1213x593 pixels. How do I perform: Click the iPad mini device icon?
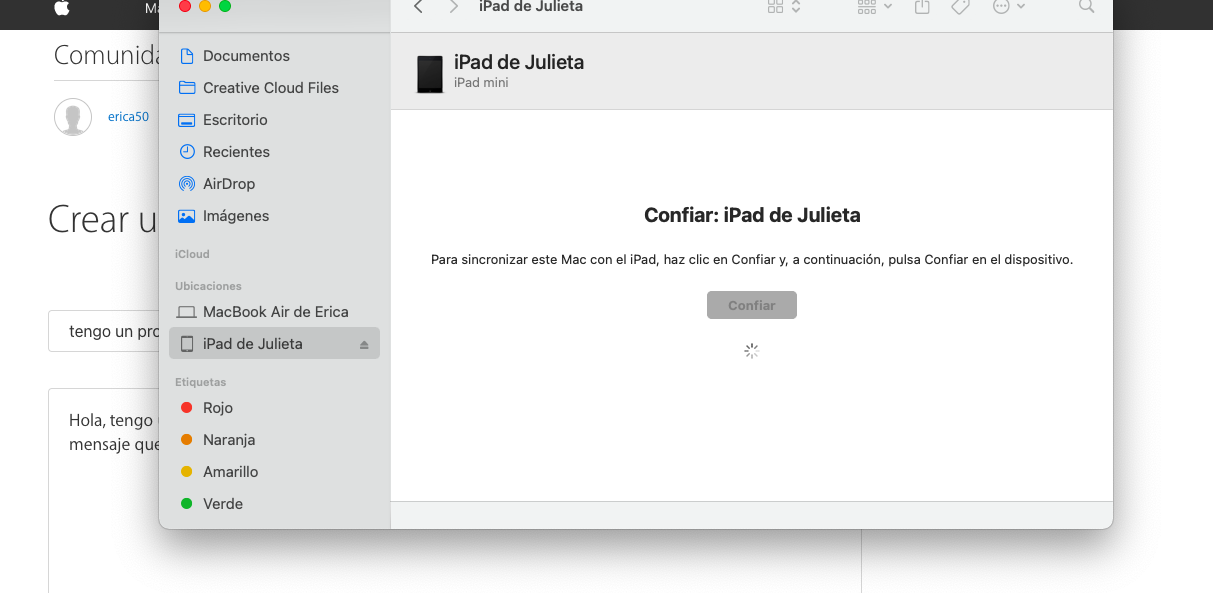pyautogui.click(x=430, y=74)
